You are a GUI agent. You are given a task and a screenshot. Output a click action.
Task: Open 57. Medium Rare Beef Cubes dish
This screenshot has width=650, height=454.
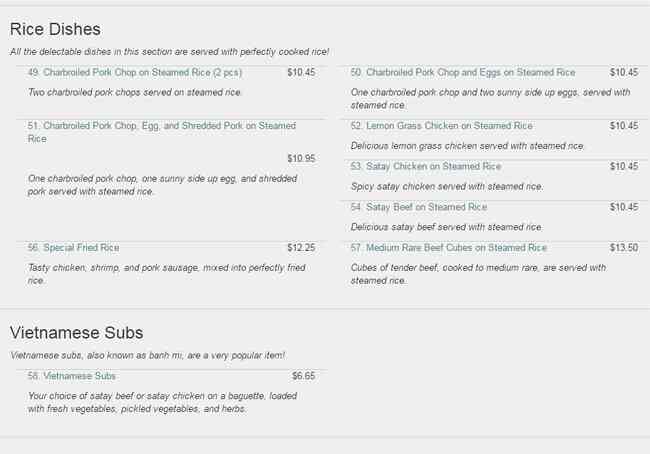pos(448,247)
